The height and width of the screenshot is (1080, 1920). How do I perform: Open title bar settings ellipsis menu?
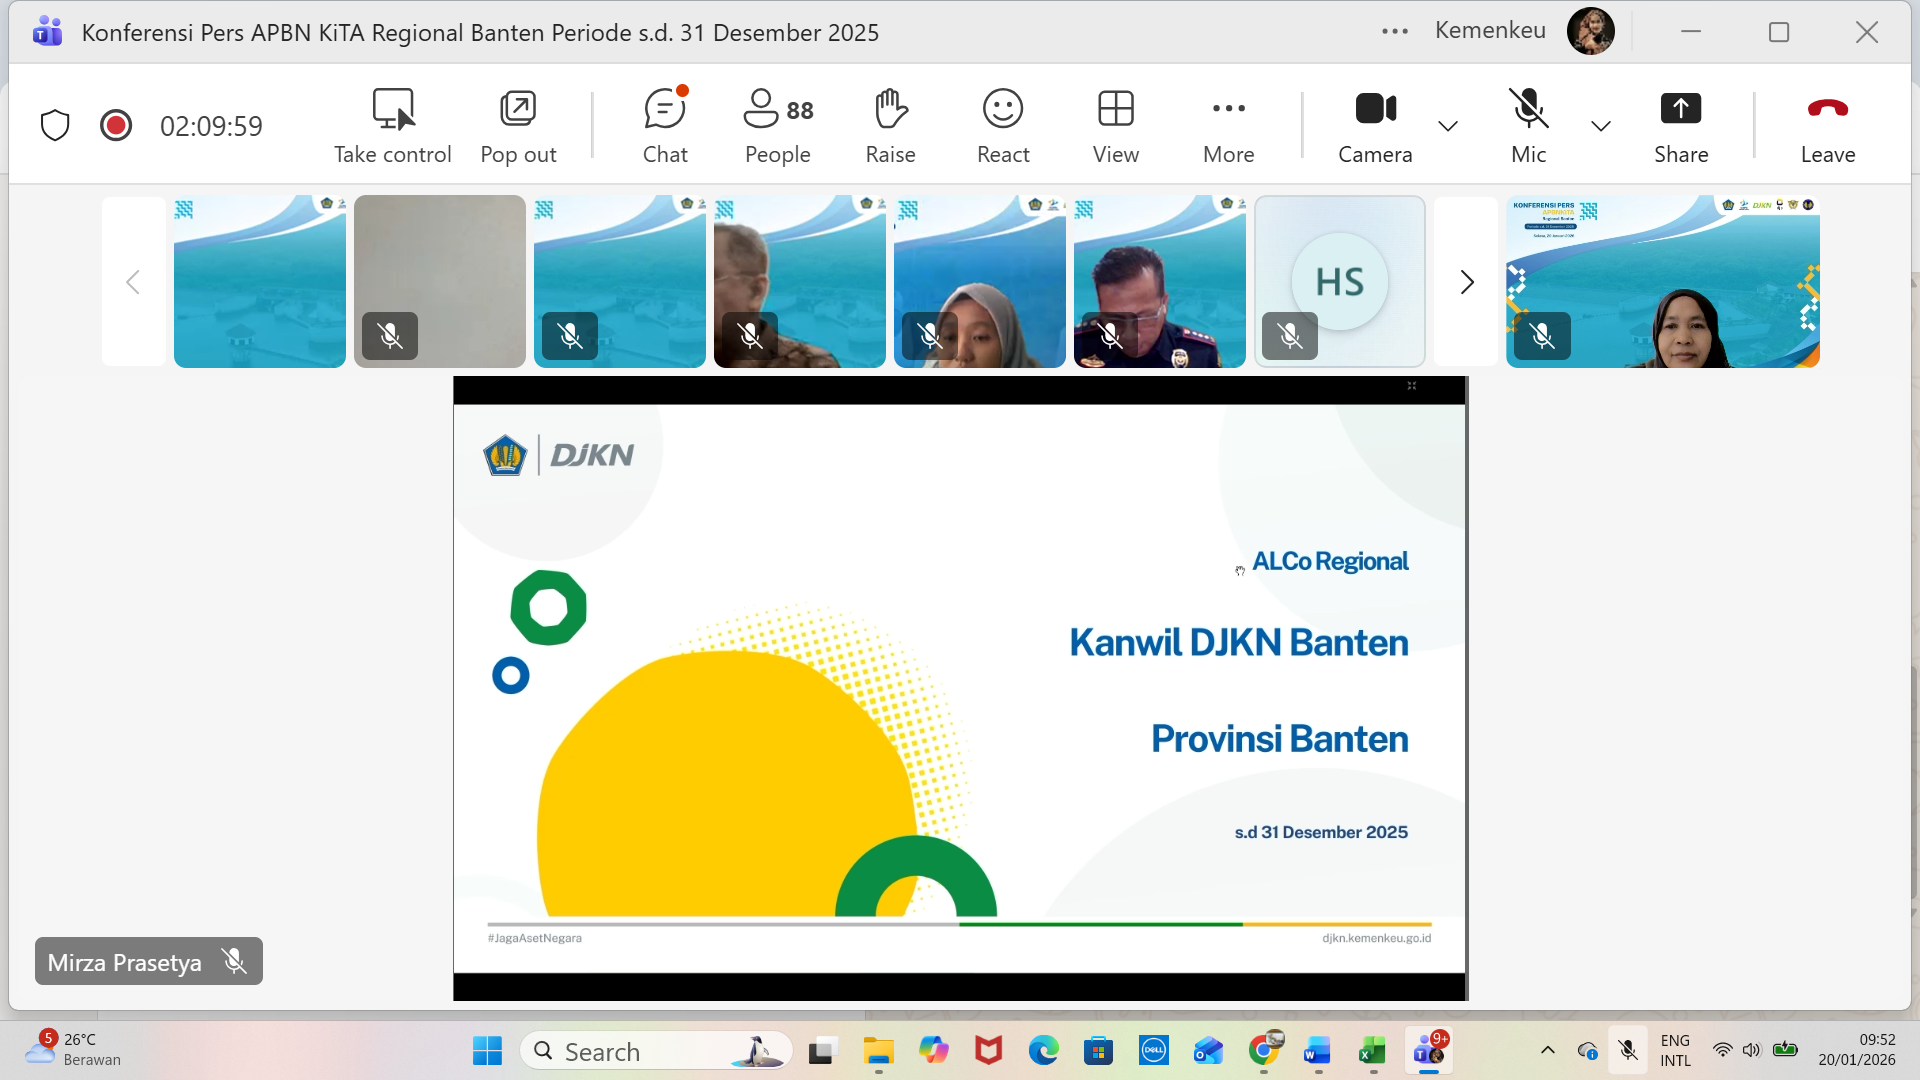[1394, 32]
